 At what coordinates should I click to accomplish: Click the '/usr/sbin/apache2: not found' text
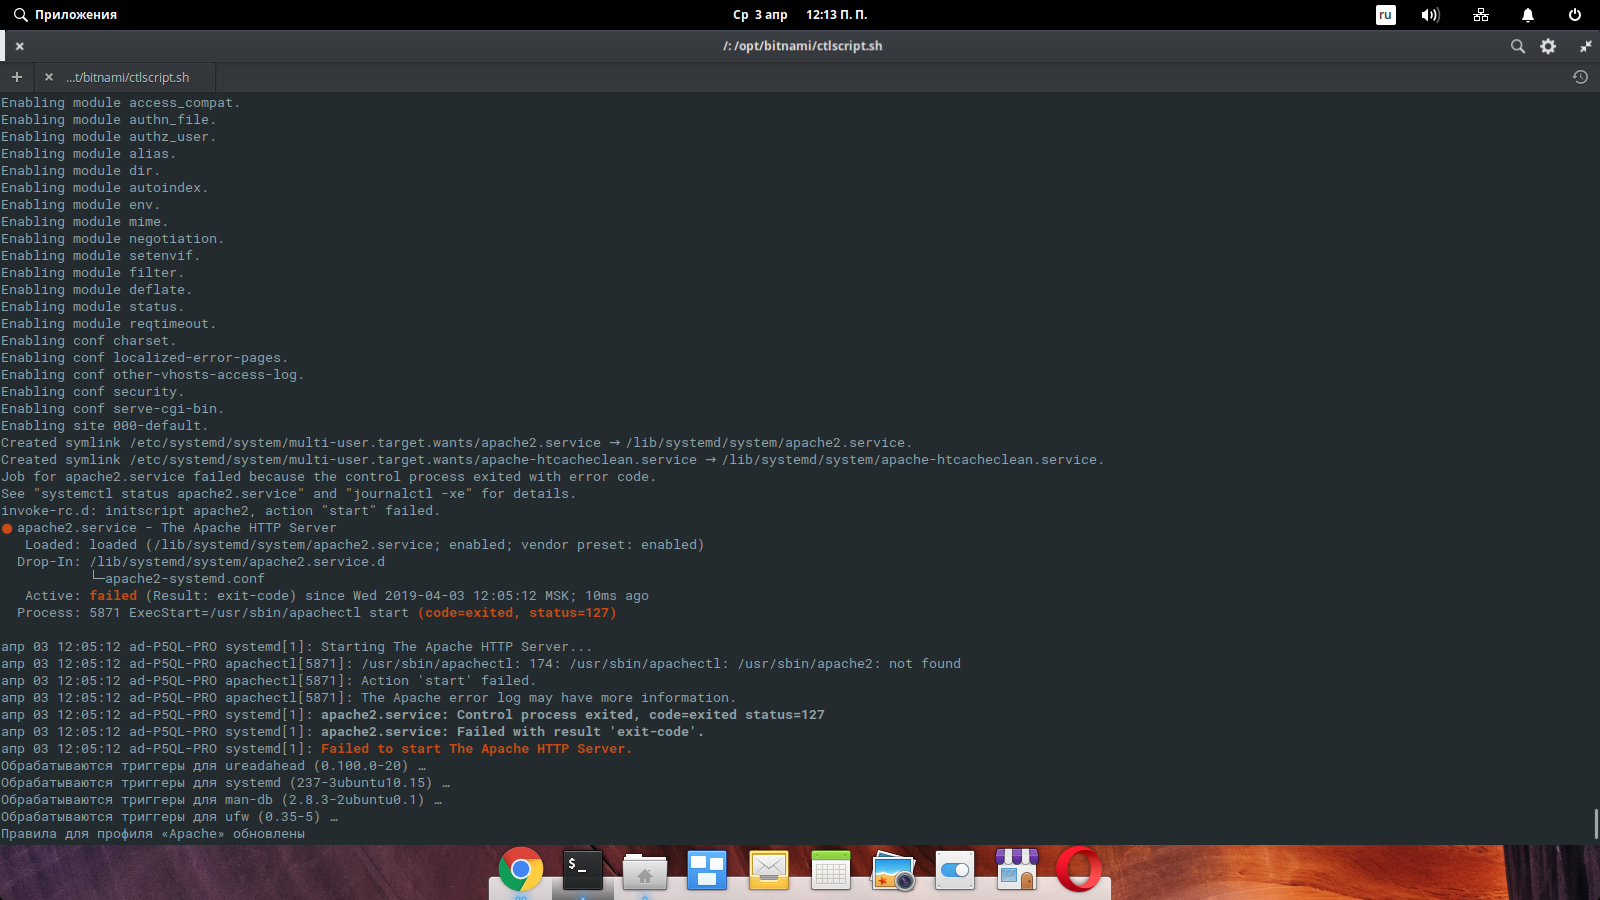tap(849, 664)
